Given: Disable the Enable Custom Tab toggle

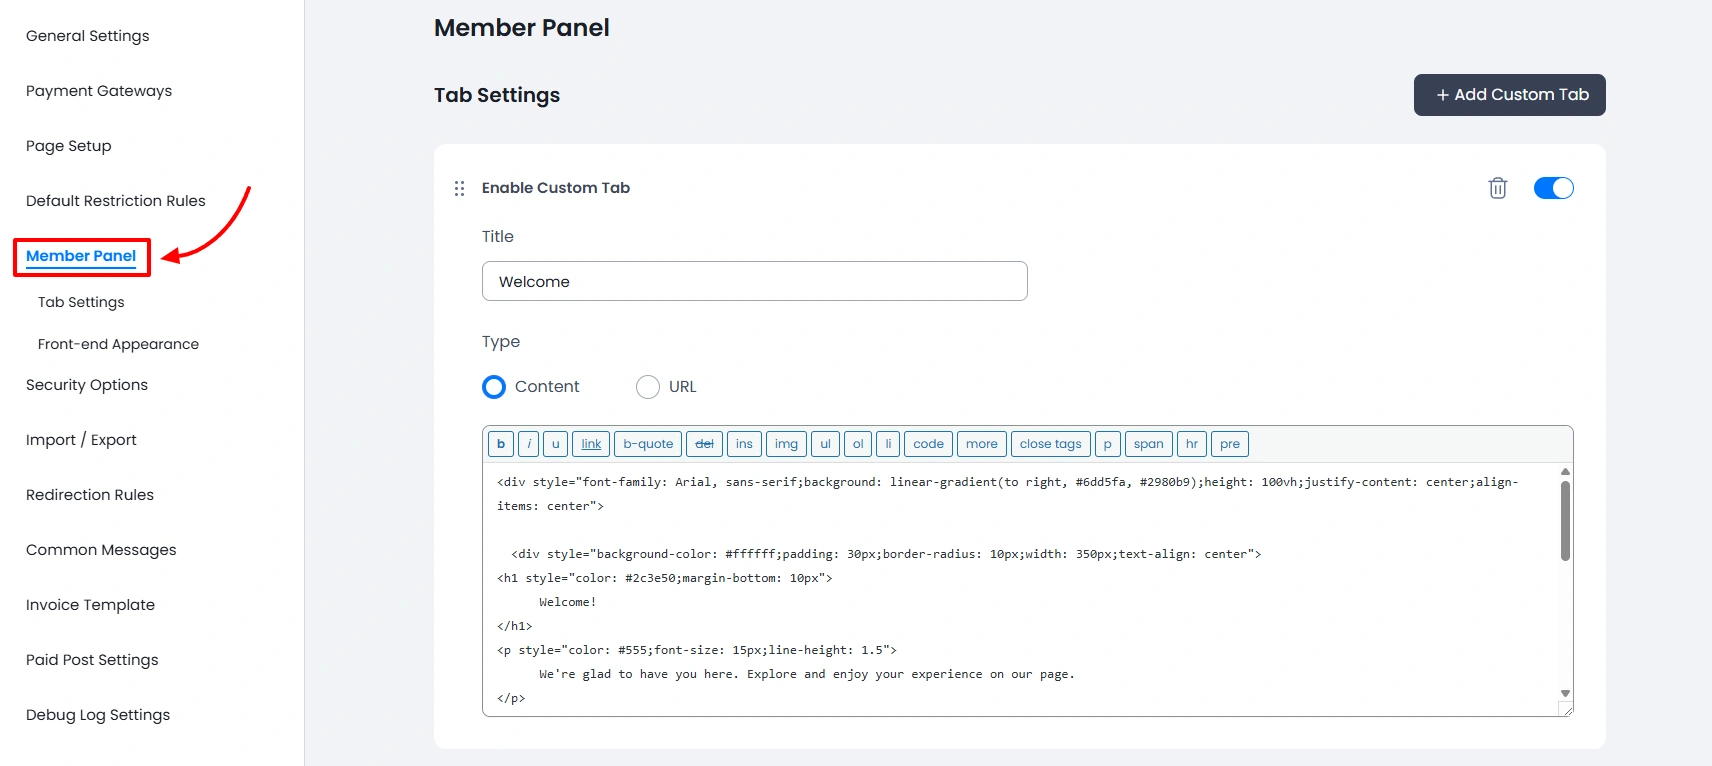Looking at the screenshot, I should (x=1553, y=187).
